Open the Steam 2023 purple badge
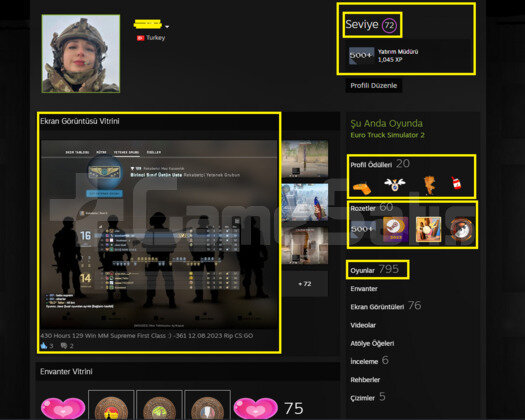 395,229
